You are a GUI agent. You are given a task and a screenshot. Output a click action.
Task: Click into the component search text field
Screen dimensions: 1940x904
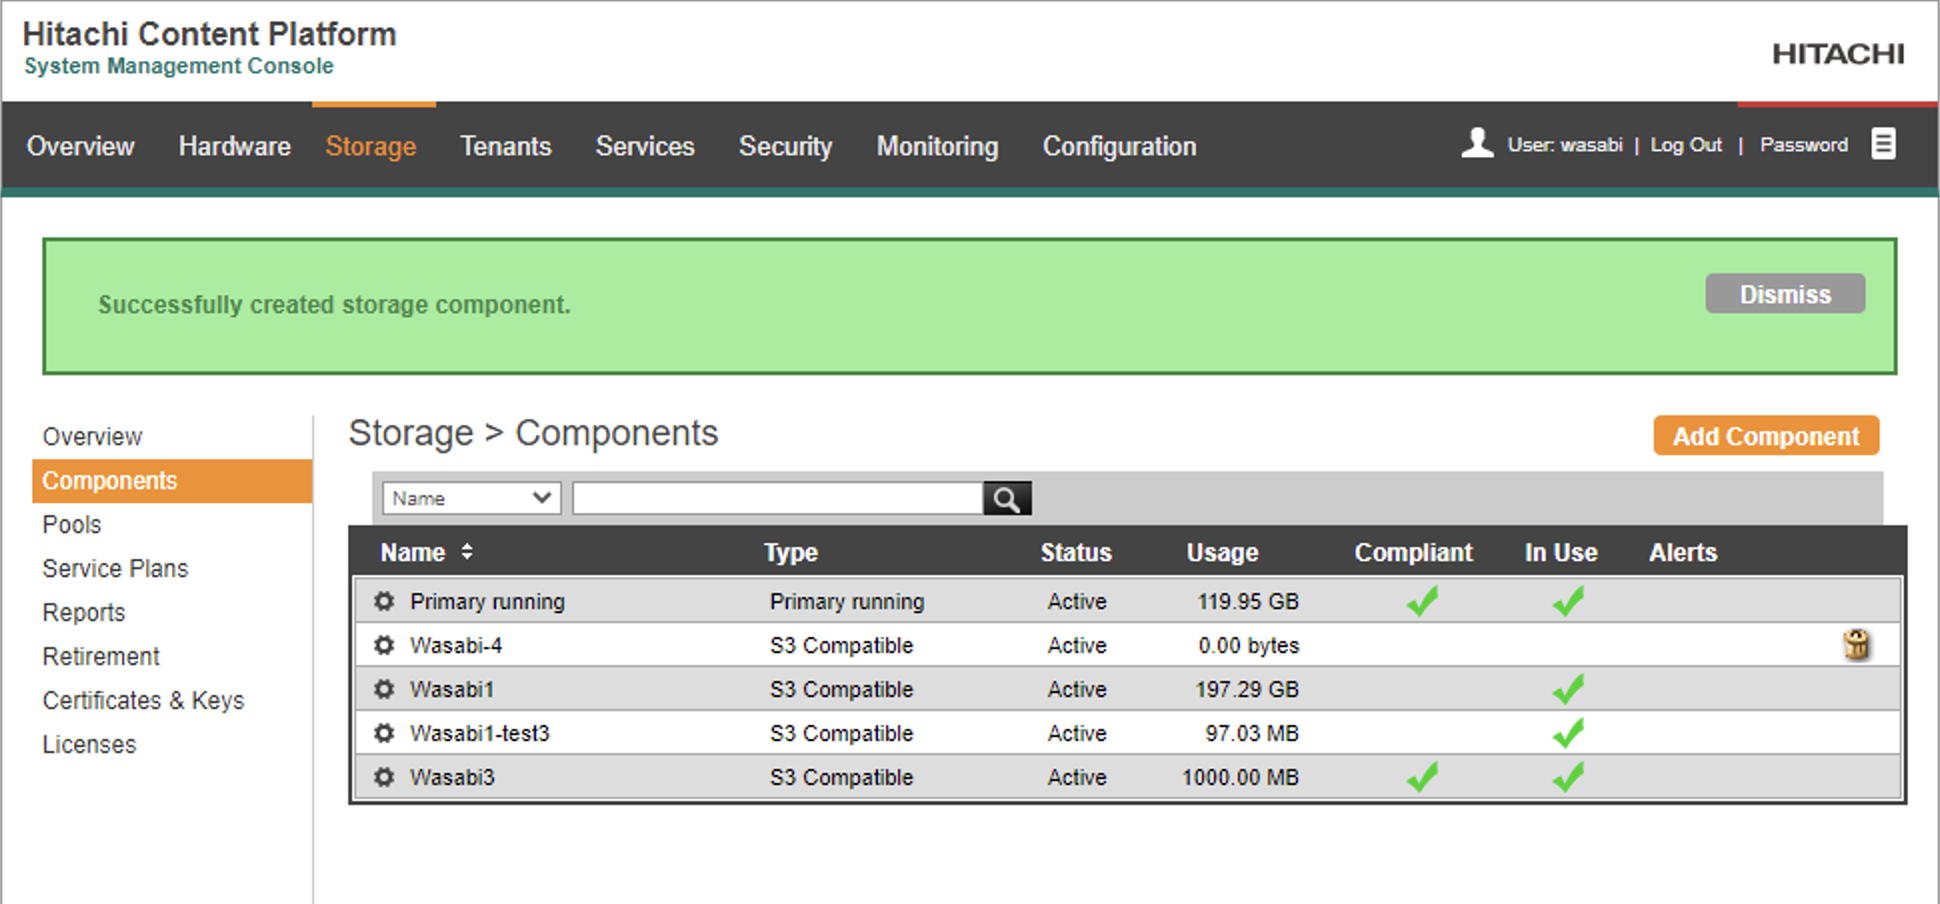778,498
